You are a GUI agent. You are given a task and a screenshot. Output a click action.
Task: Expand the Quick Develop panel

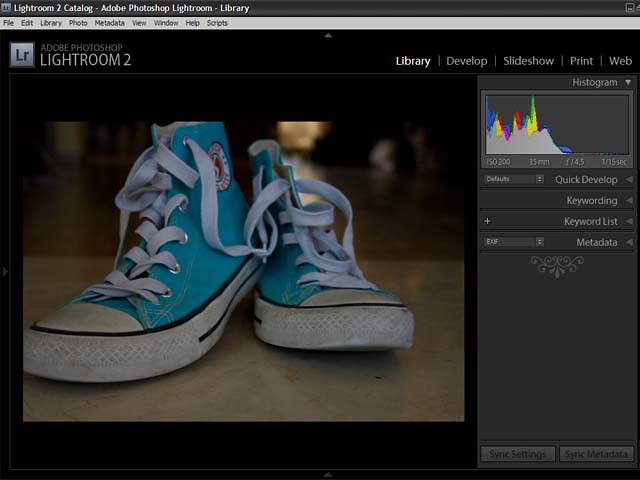(629, 180)
